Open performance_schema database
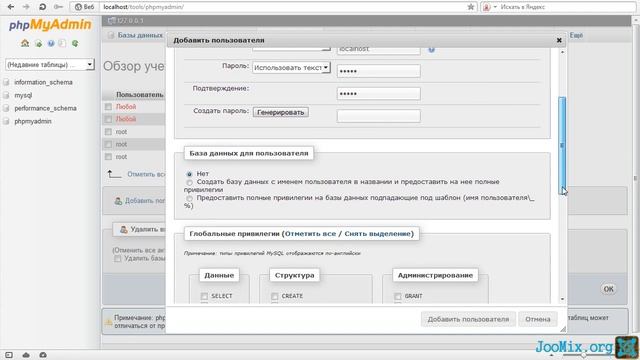The image size is (640, 360). [x=45, y=109]
